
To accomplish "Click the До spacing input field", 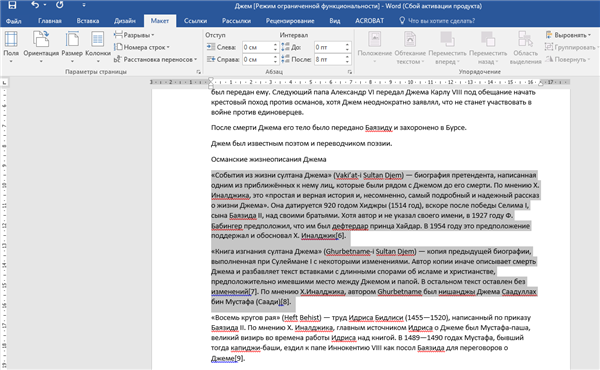I will [329, 47].
